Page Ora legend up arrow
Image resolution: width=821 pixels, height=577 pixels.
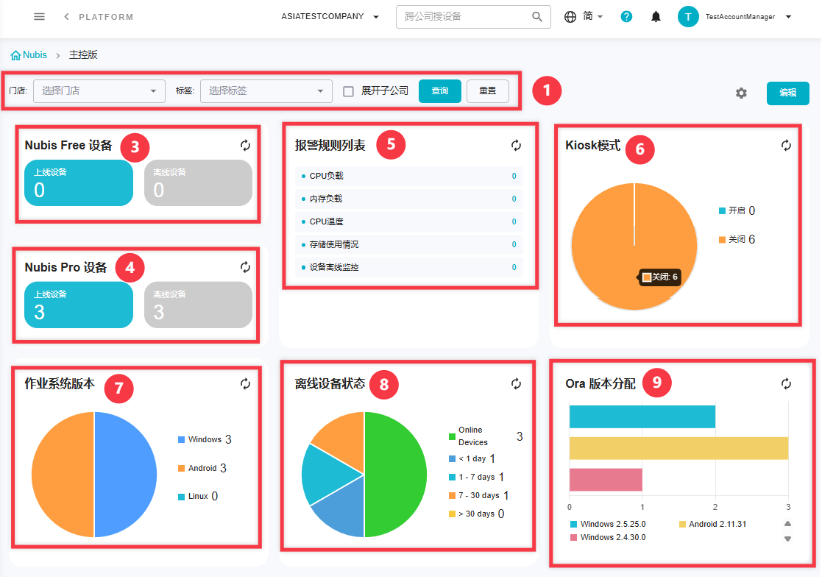pos(787,524)
